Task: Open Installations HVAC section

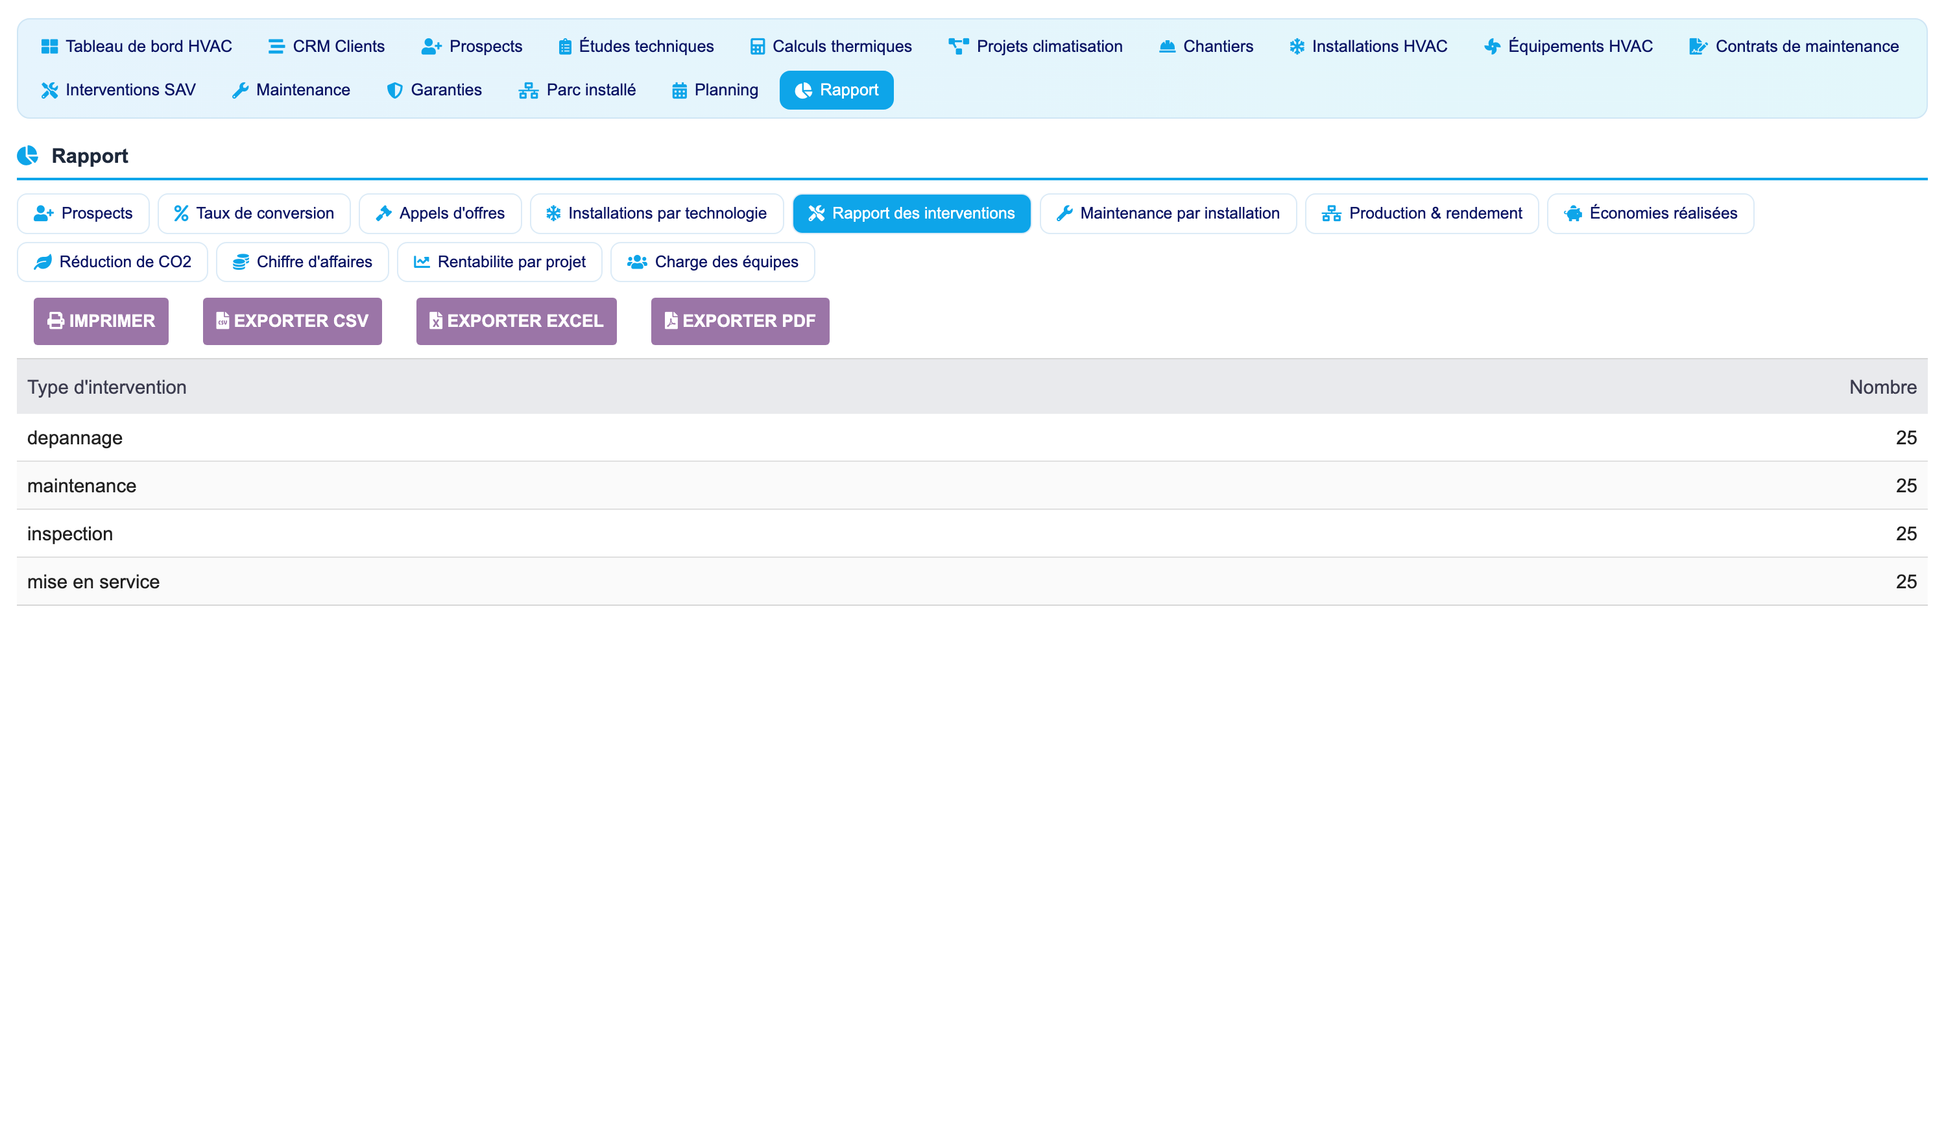Action: pyautogui.click(x=1368, y=47)
